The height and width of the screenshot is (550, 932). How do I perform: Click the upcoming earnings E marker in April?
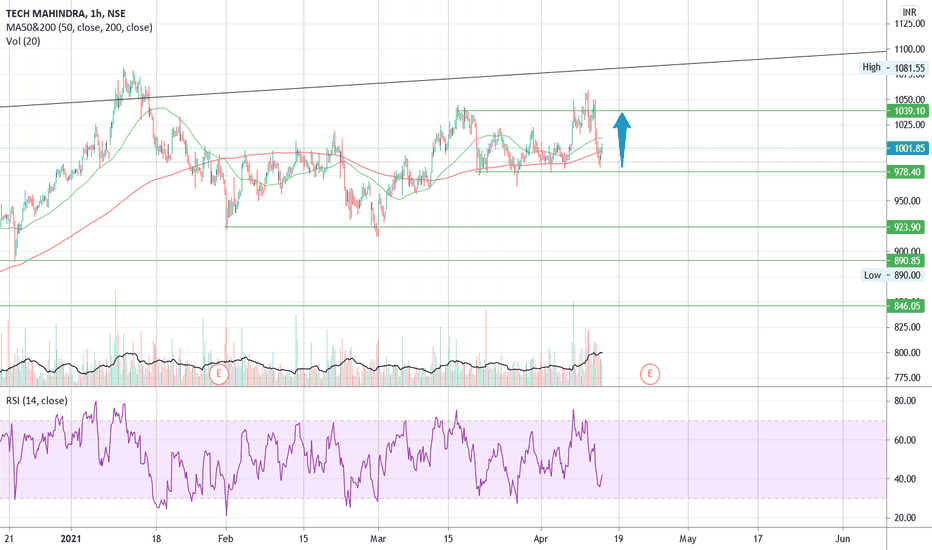point(650,374)
